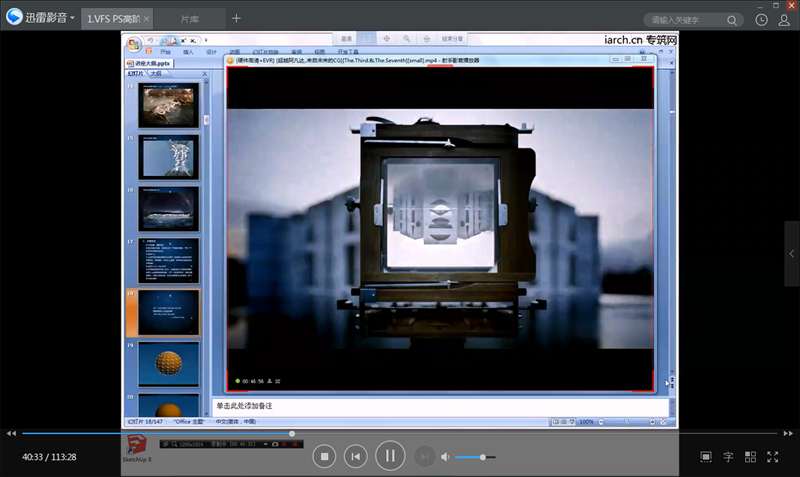This screenshot has width=800, height=477.
Task: Click the fast forward arrows on seek bar
Action: (788, 433)
